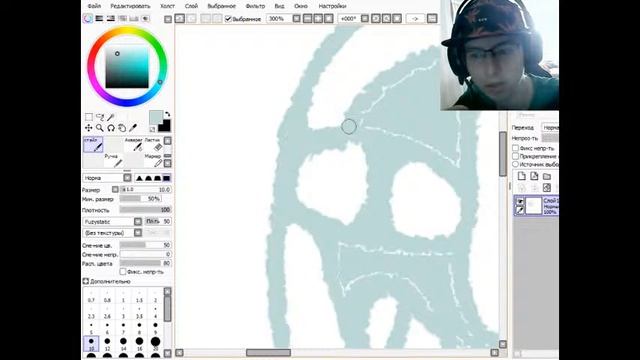
Task: Click the horizontal canvas scrollbar thumb
Action: pos(268,353)
